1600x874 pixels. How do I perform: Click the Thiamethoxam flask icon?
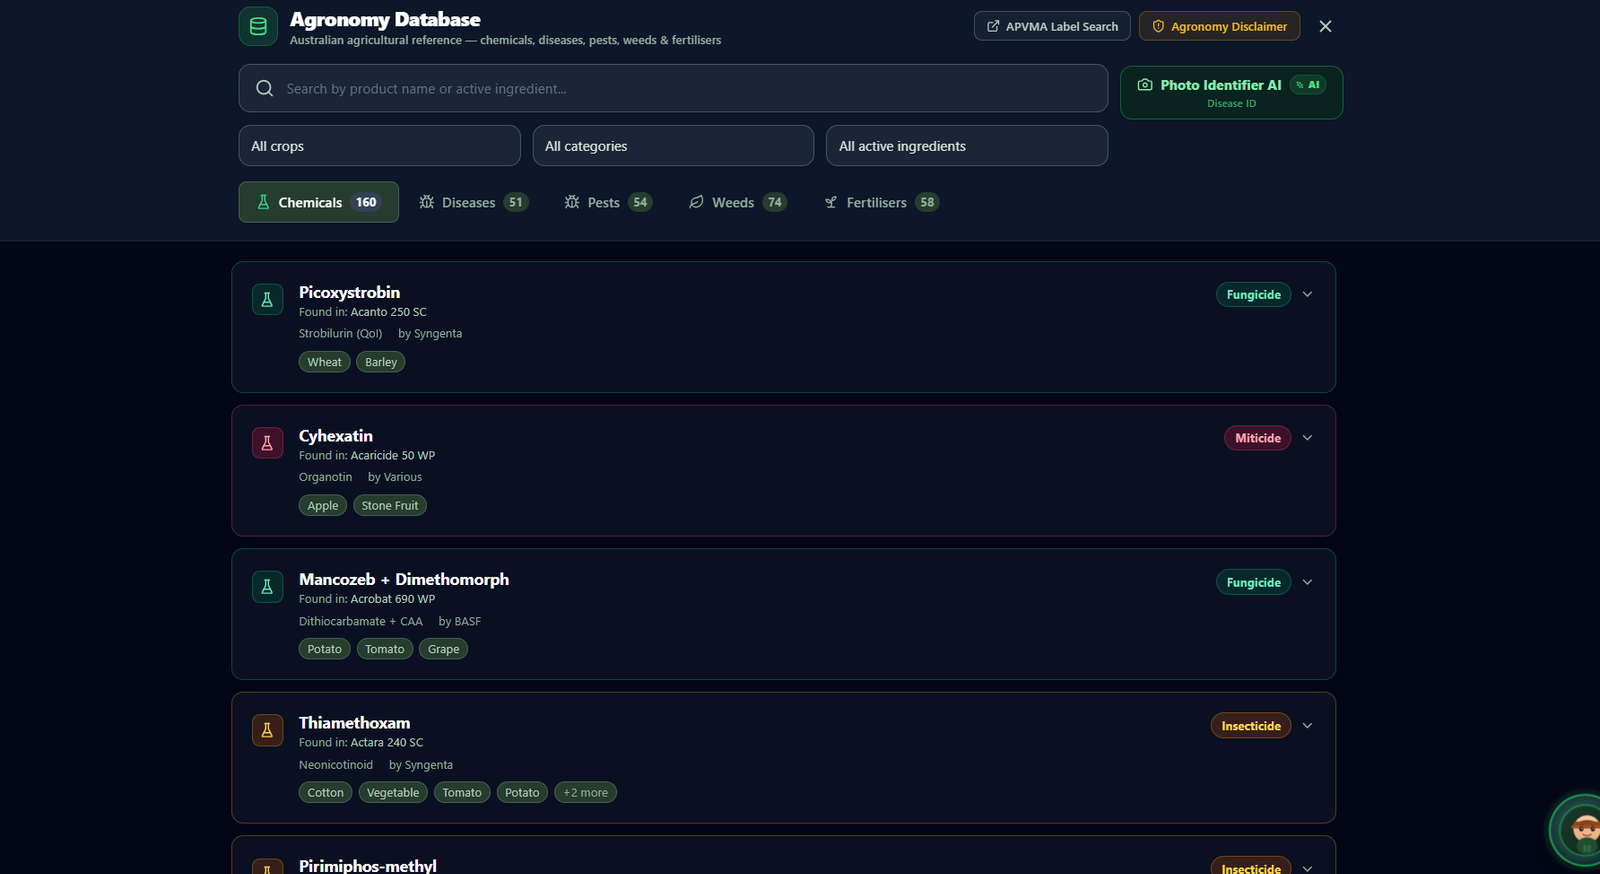click(267, 730)
